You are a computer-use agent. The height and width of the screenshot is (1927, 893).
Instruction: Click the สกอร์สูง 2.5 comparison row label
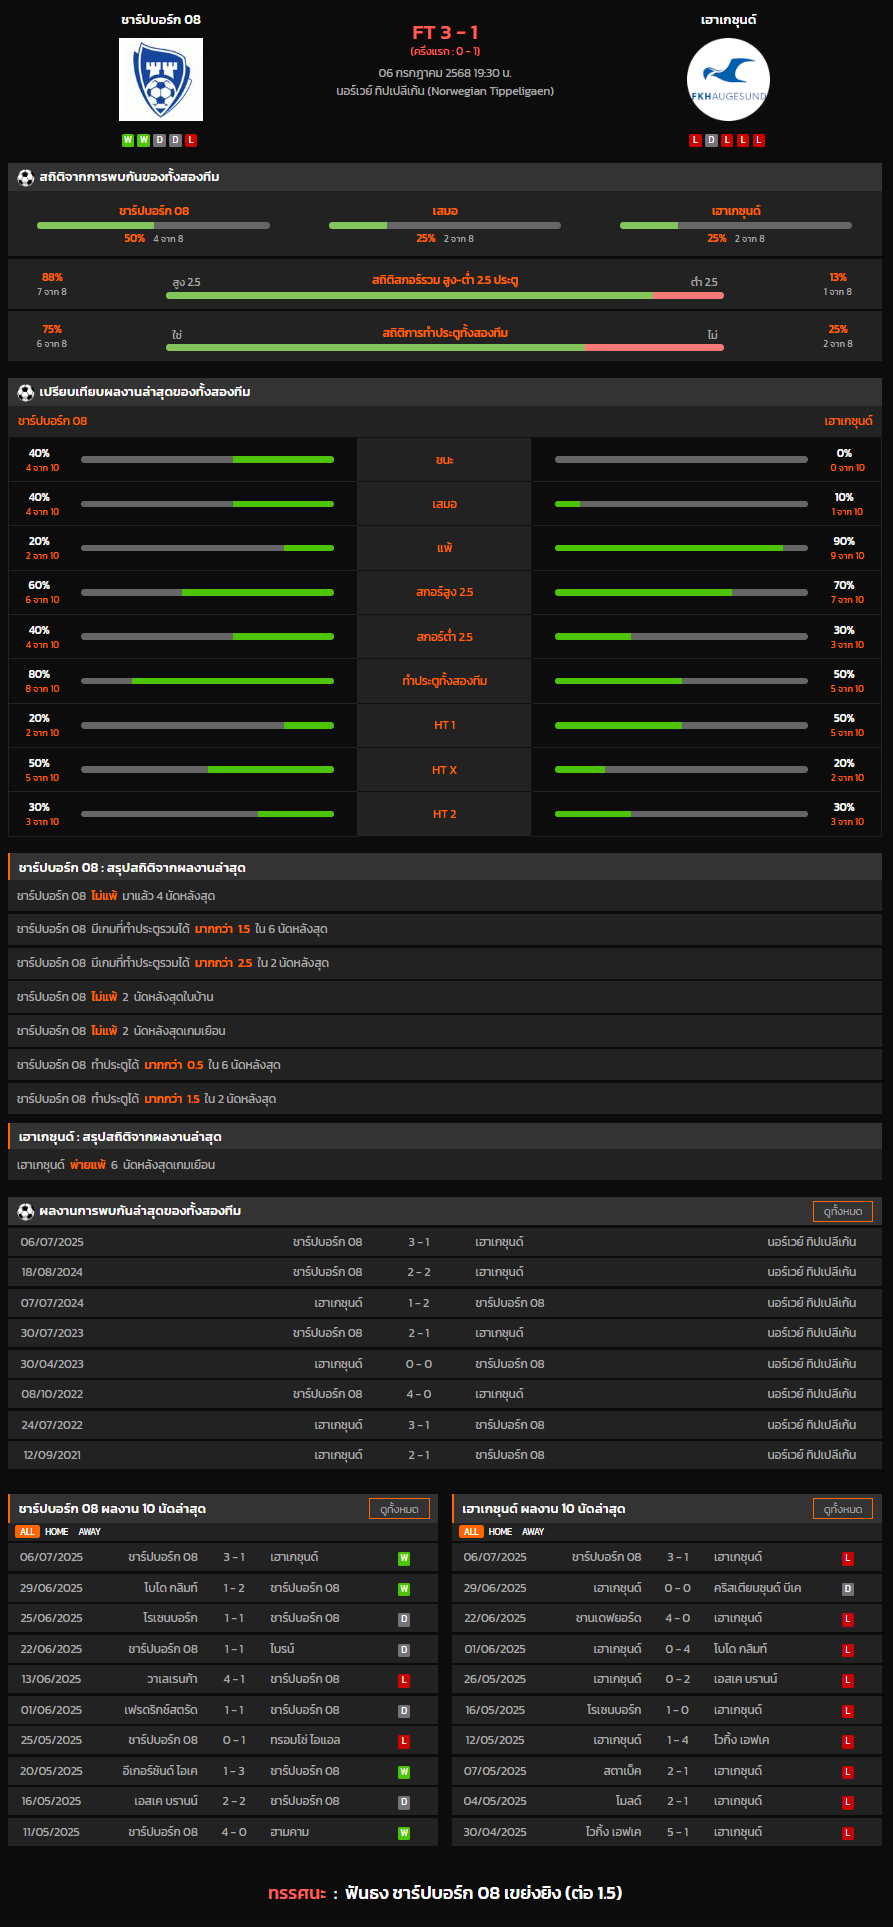click(445, 593)
